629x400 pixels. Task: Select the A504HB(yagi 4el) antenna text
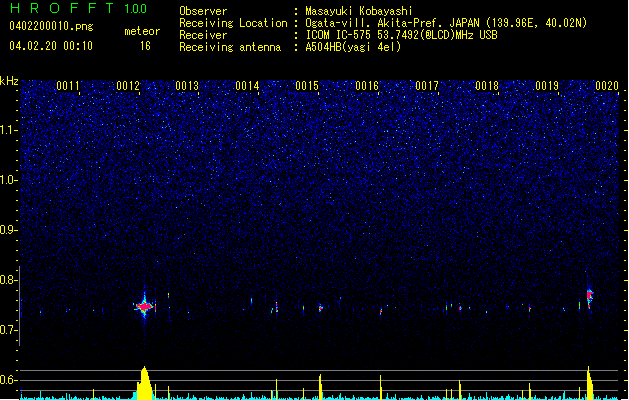[x=353, y=47]
